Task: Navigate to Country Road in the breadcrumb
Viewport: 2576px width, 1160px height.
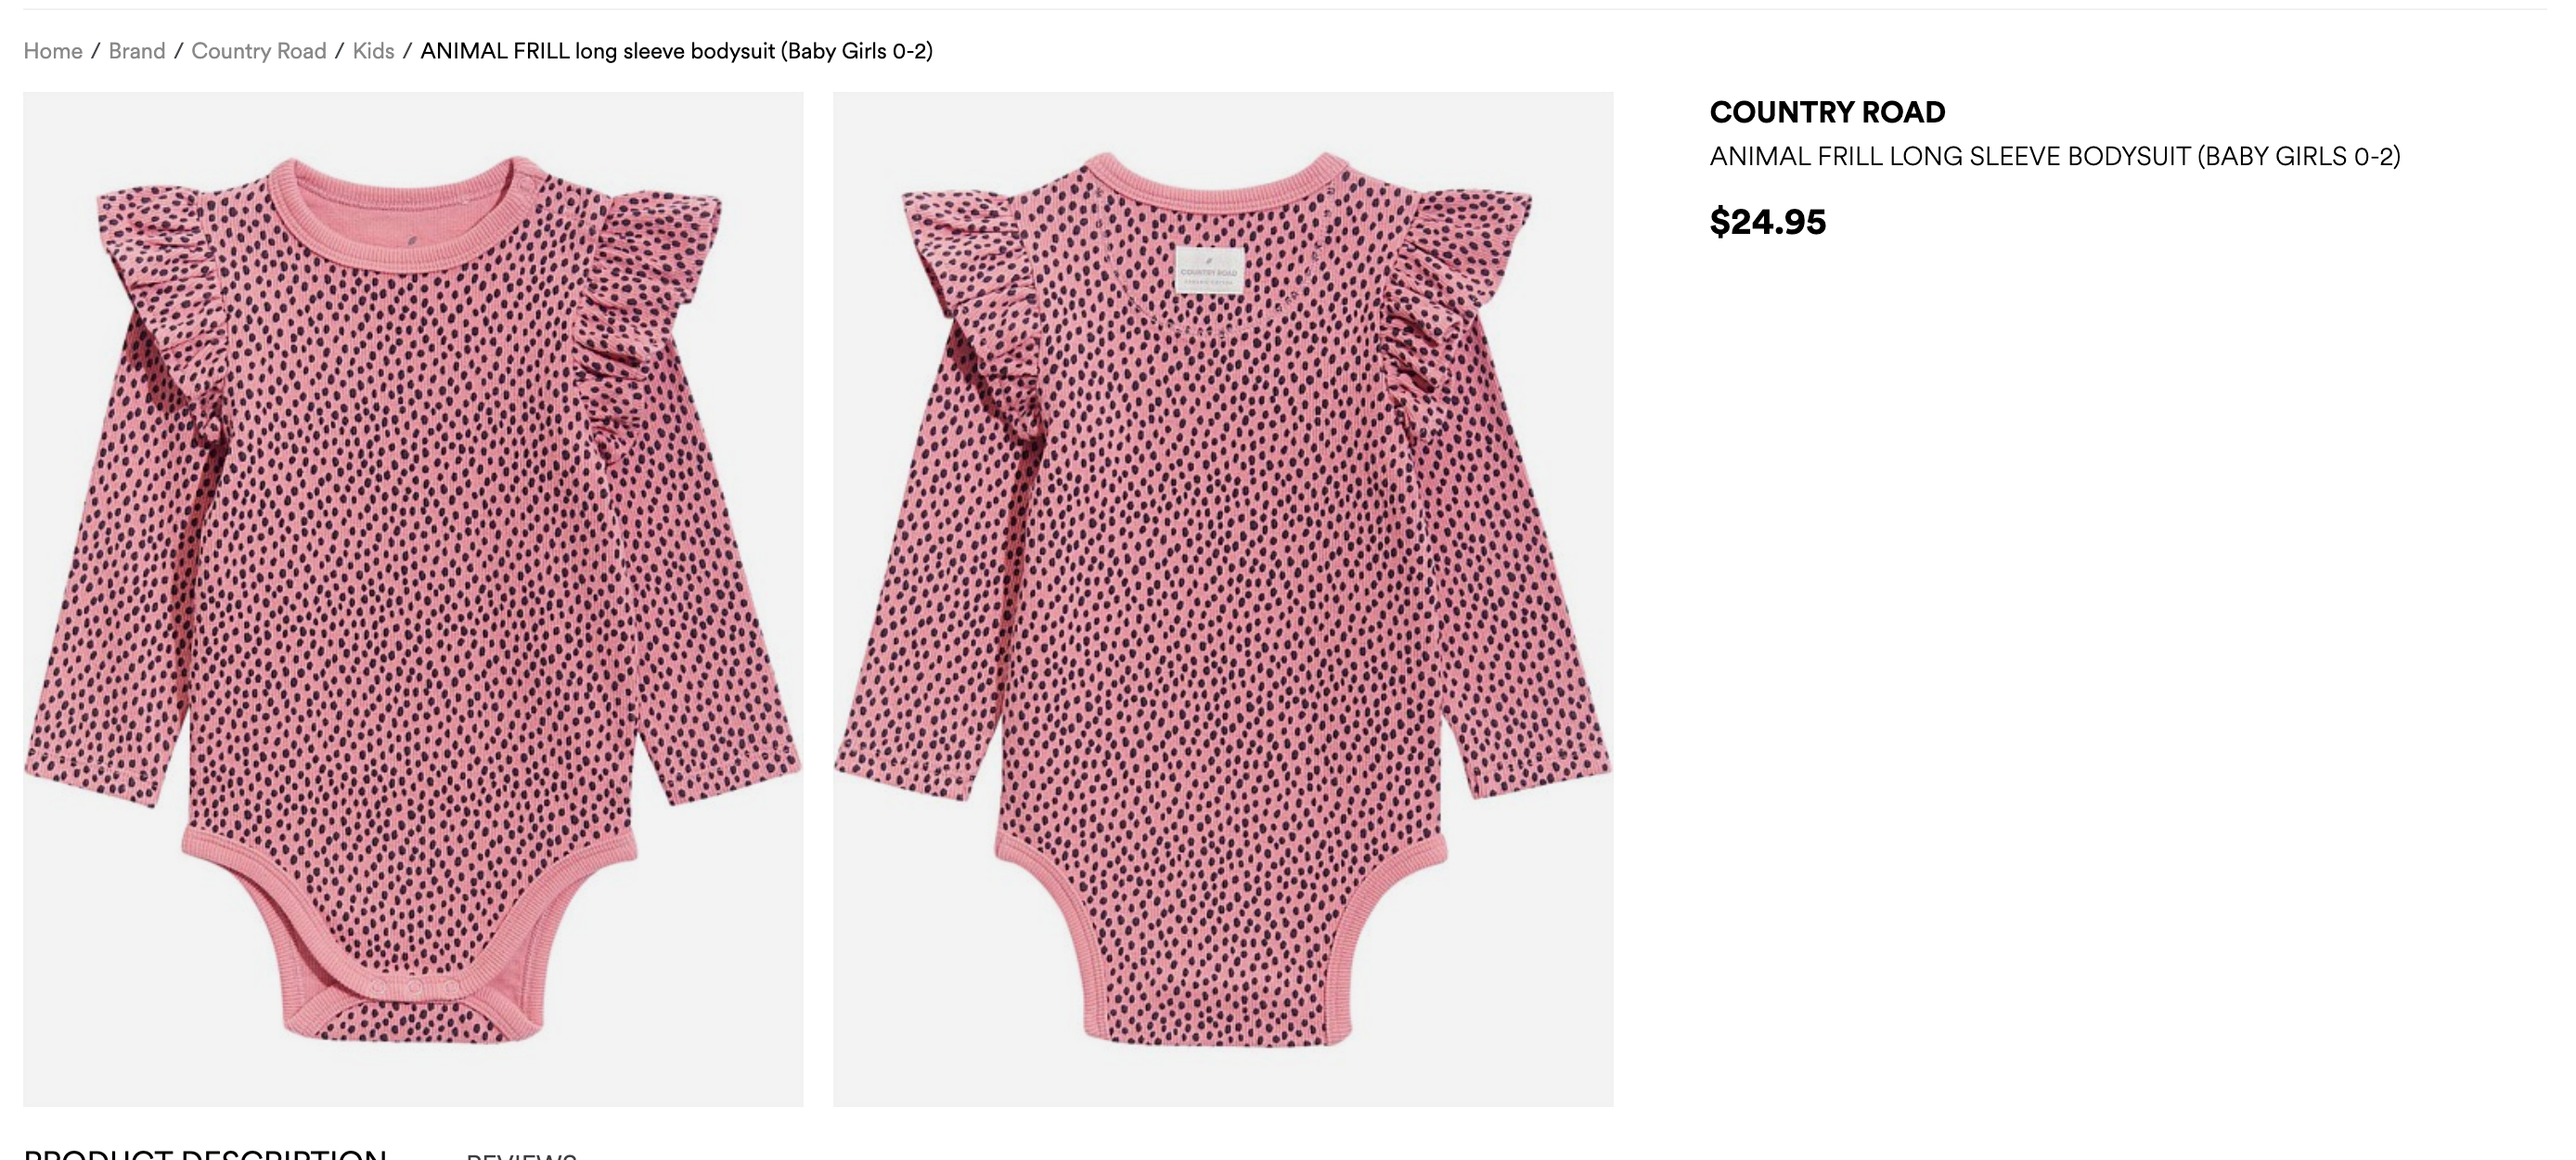Action: pos(259,51)
